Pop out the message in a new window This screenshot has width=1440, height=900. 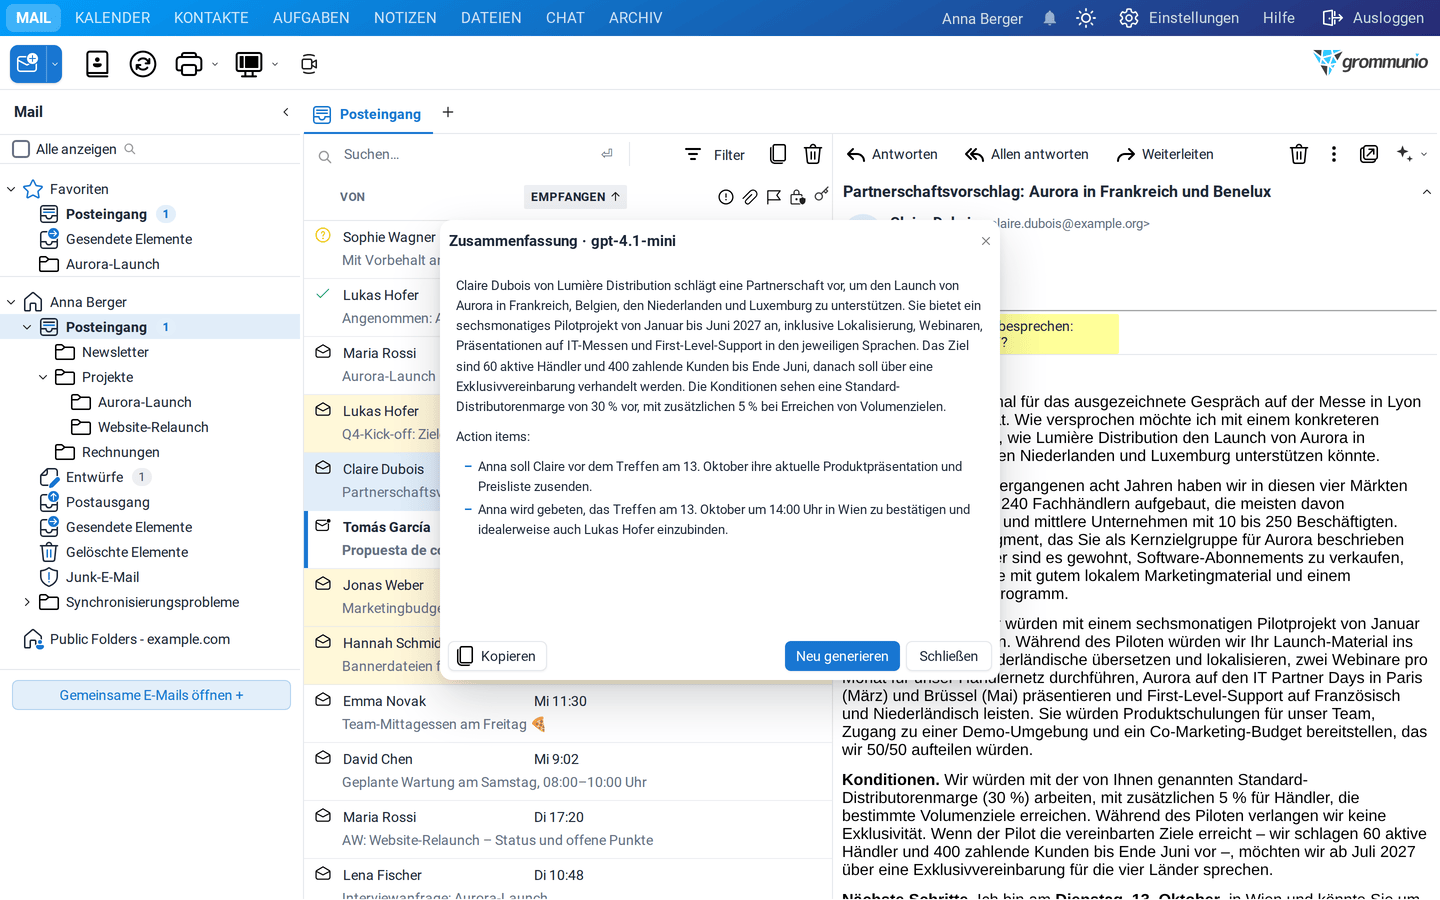(1369, 154)
